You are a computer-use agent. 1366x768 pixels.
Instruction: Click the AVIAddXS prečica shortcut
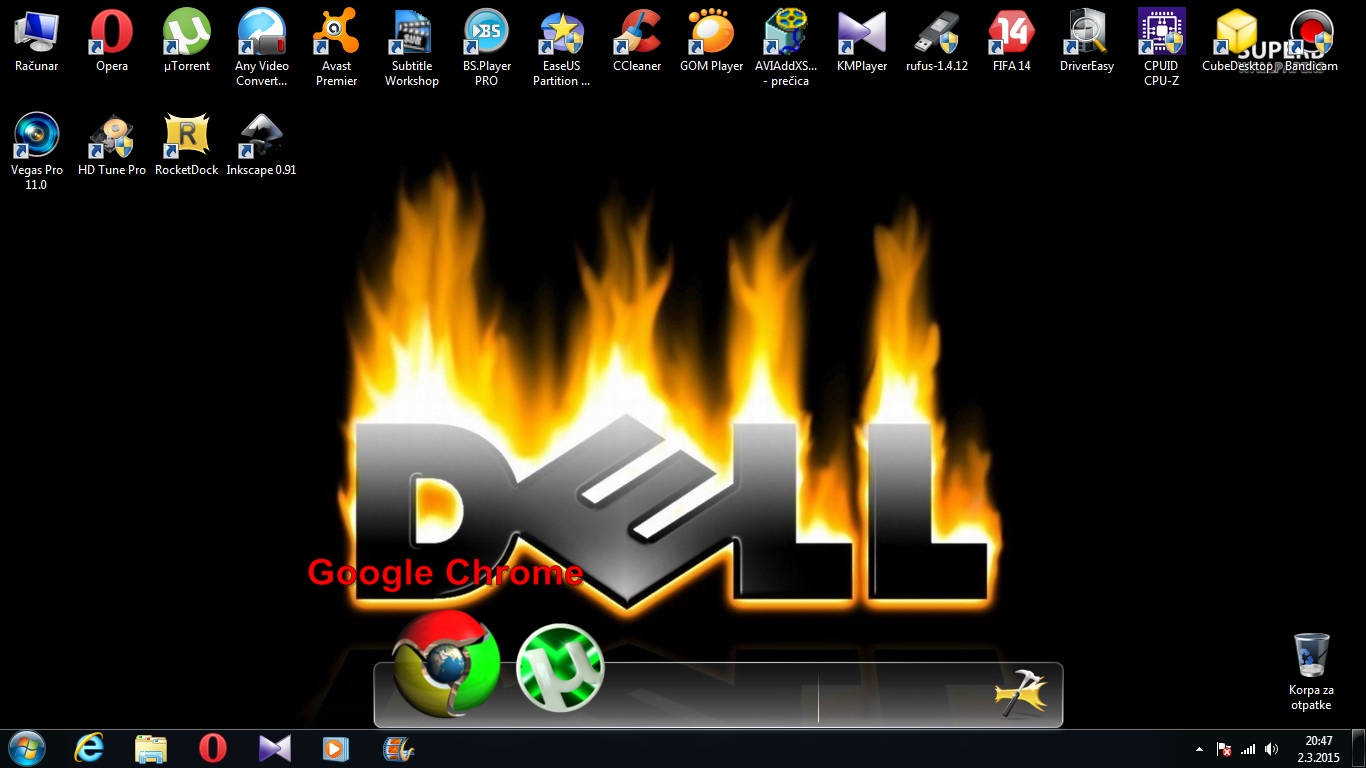point(786,48)
